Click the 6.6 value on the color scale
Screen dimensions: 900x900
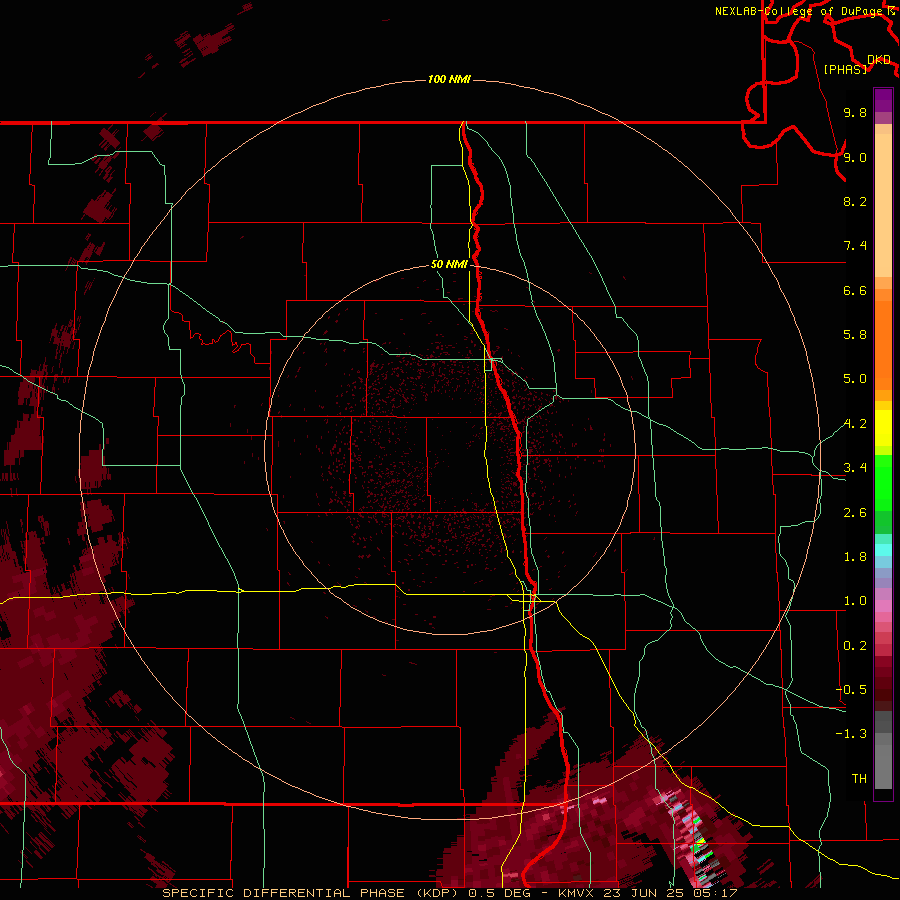[855, 290]
